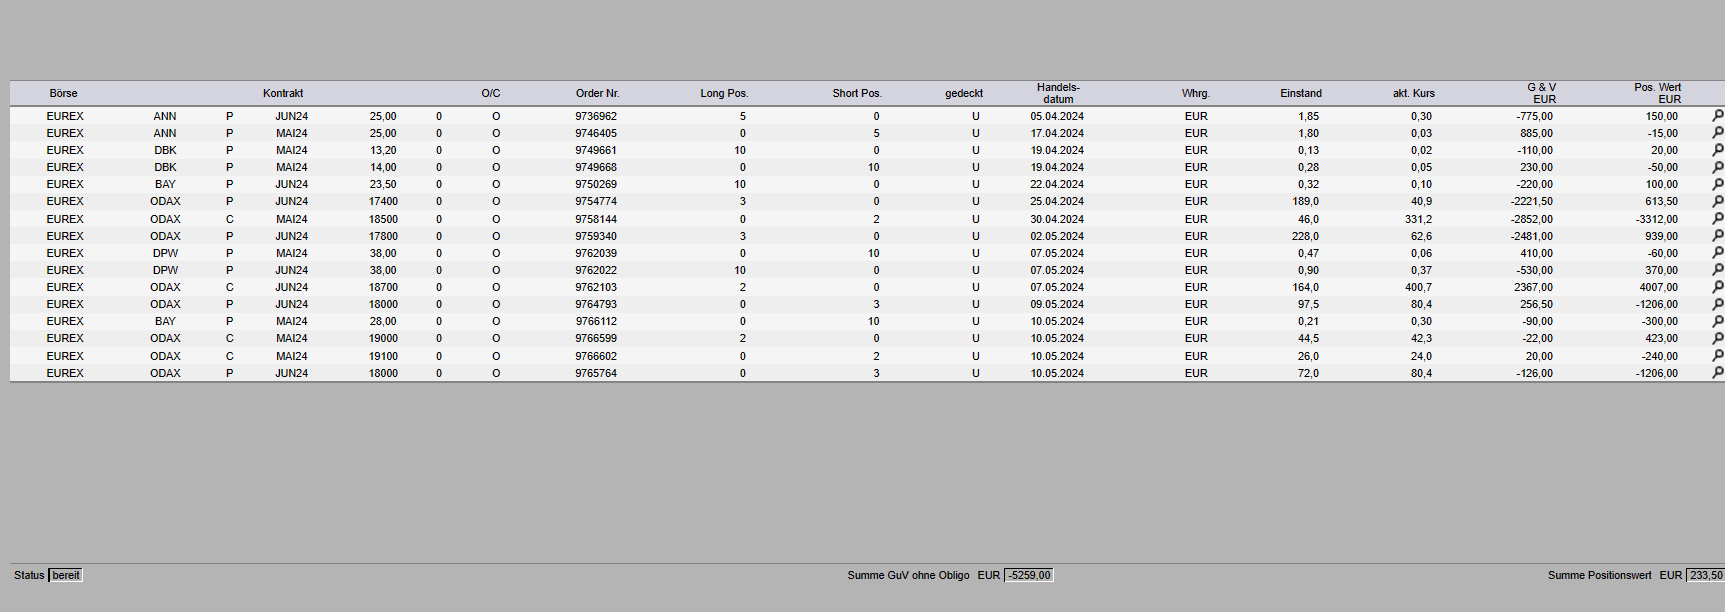Click the Handelsdatum column header
The width and height of the screenshot is (1725, 612).
pyautogui.click(x=1058, y=93)
